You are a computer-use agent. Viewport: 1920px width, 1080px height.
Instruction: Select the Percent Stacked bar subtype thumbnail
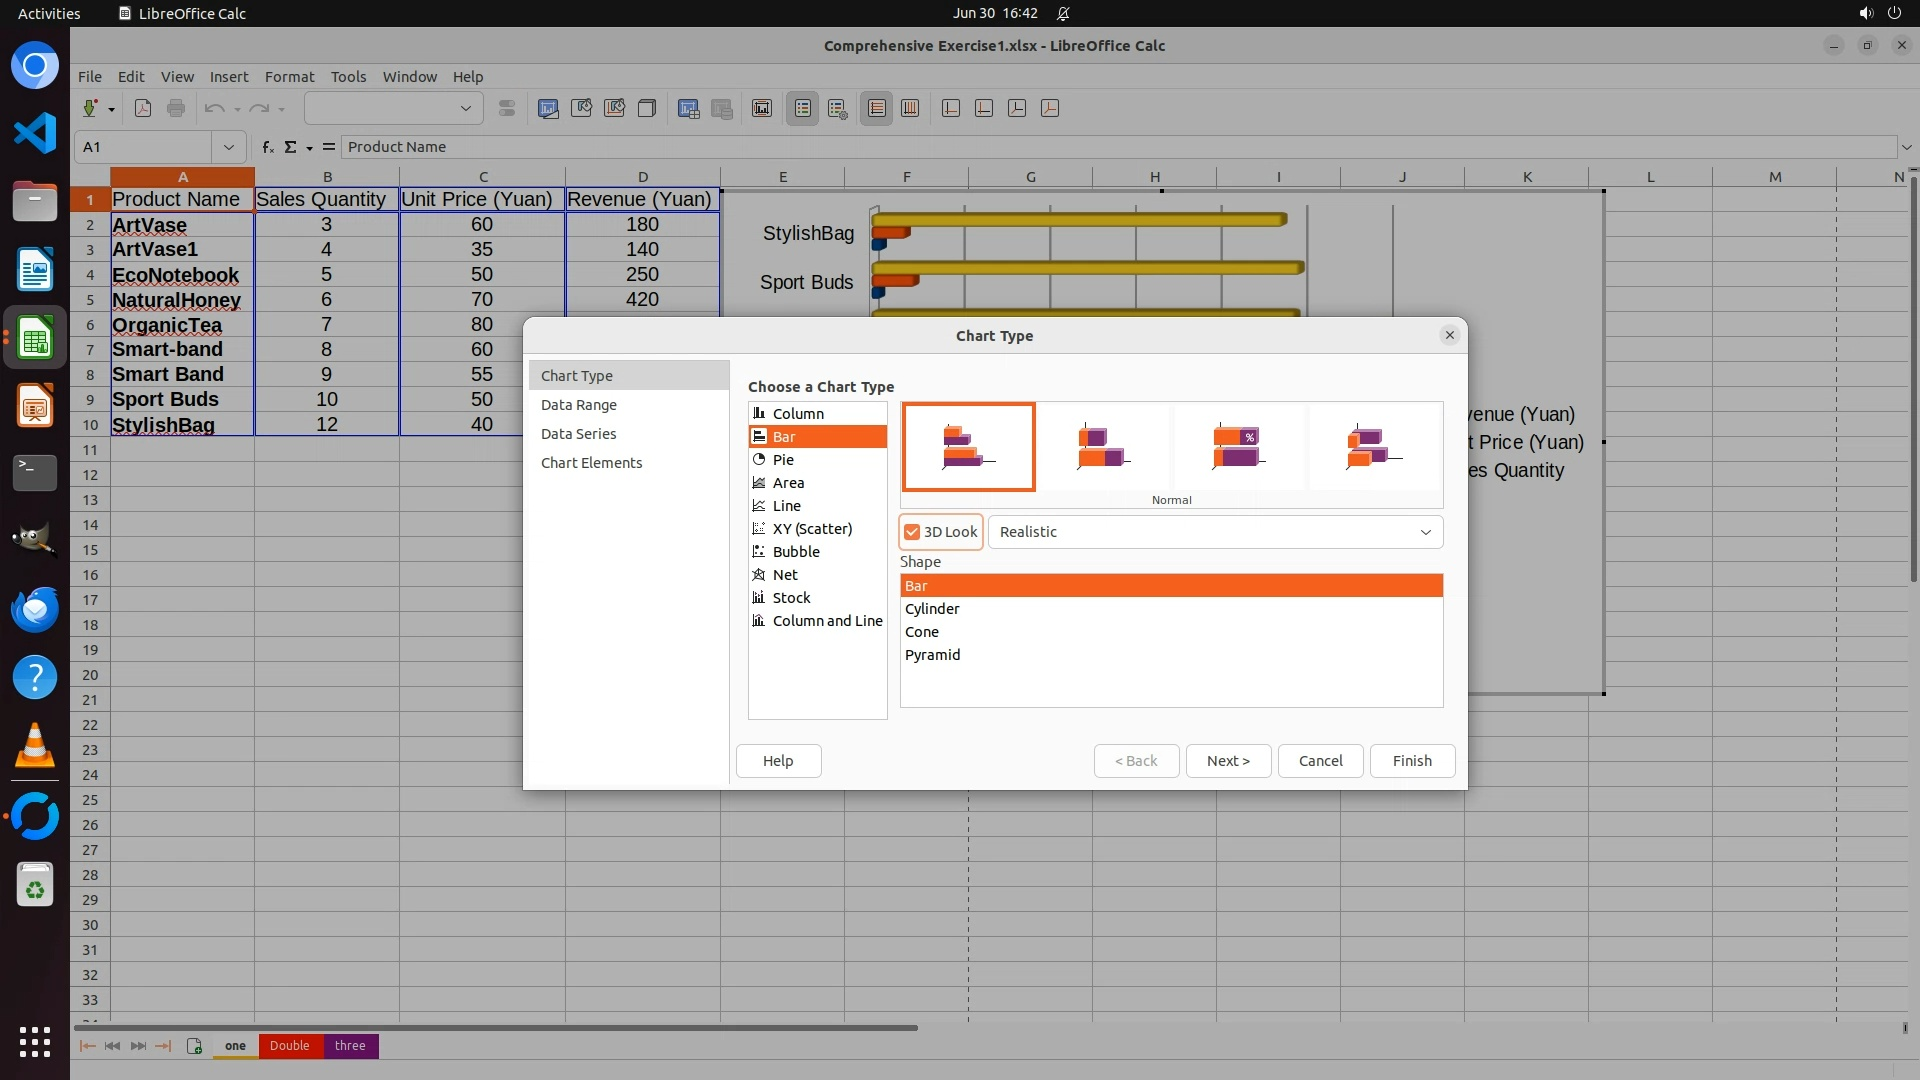coord(1238,447)
